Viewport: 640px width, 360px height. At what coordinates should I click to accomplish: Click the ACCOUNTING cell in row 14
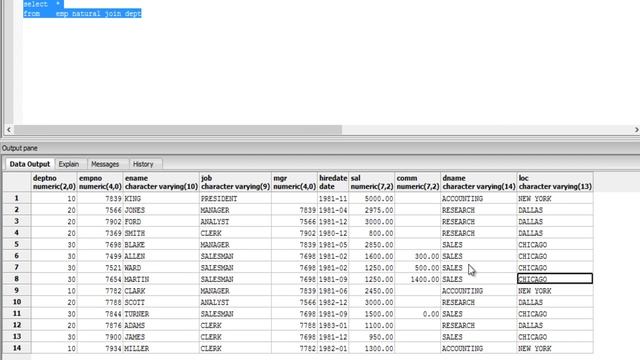[479, 349]
